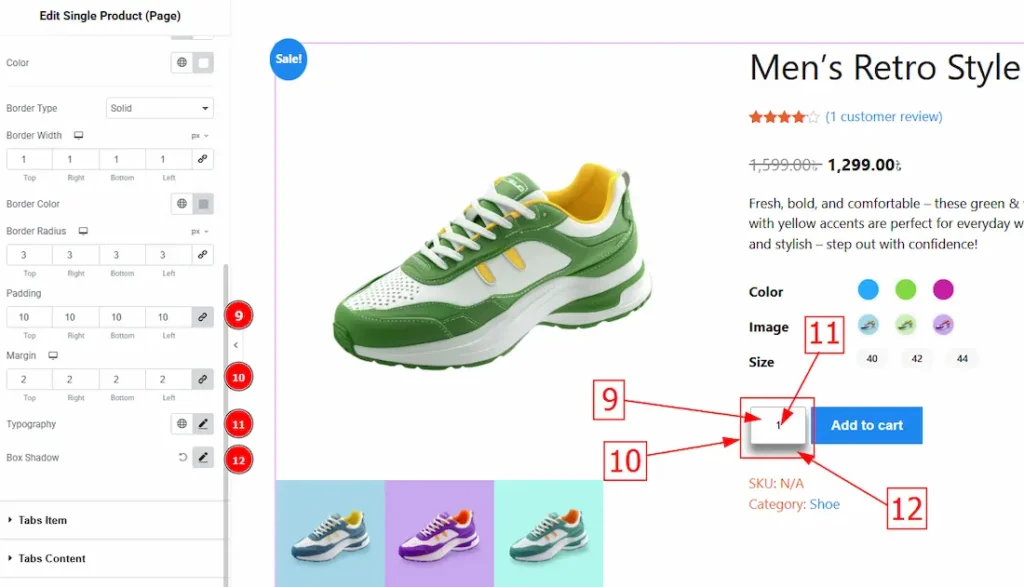
Task: Expand the Tabs Item section
Action: coord(42,520)
